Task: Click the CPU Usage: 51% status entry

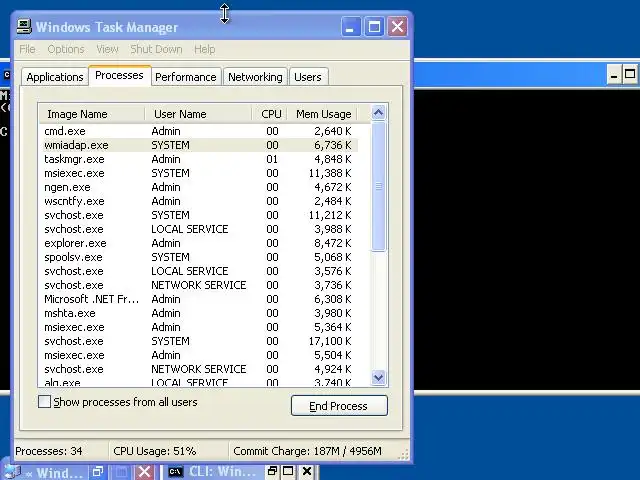Action: tap(155, 451)
